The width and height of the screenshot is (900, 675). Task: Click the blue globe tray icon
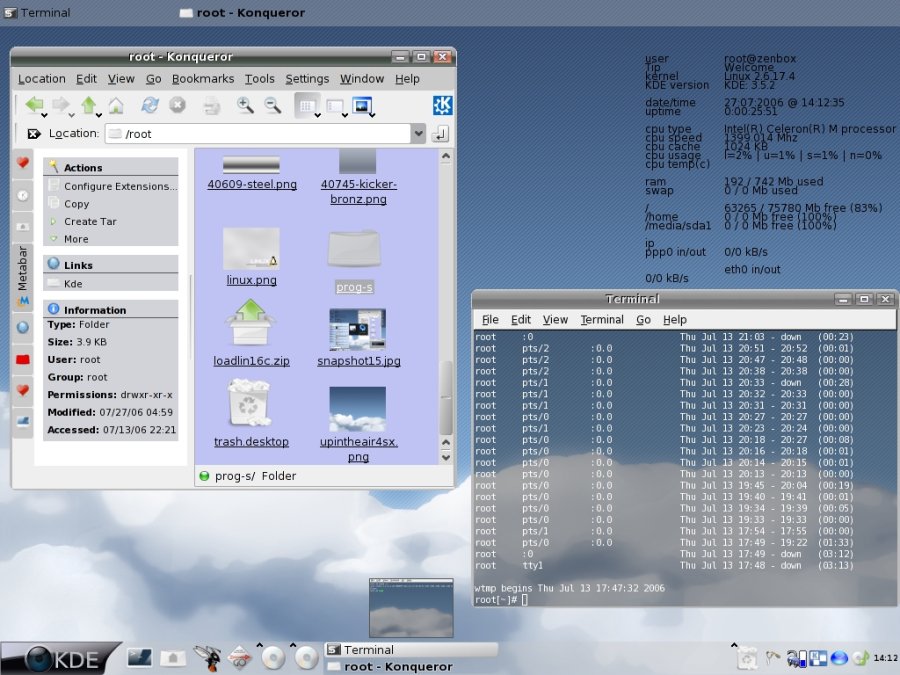tap(839, 658)
